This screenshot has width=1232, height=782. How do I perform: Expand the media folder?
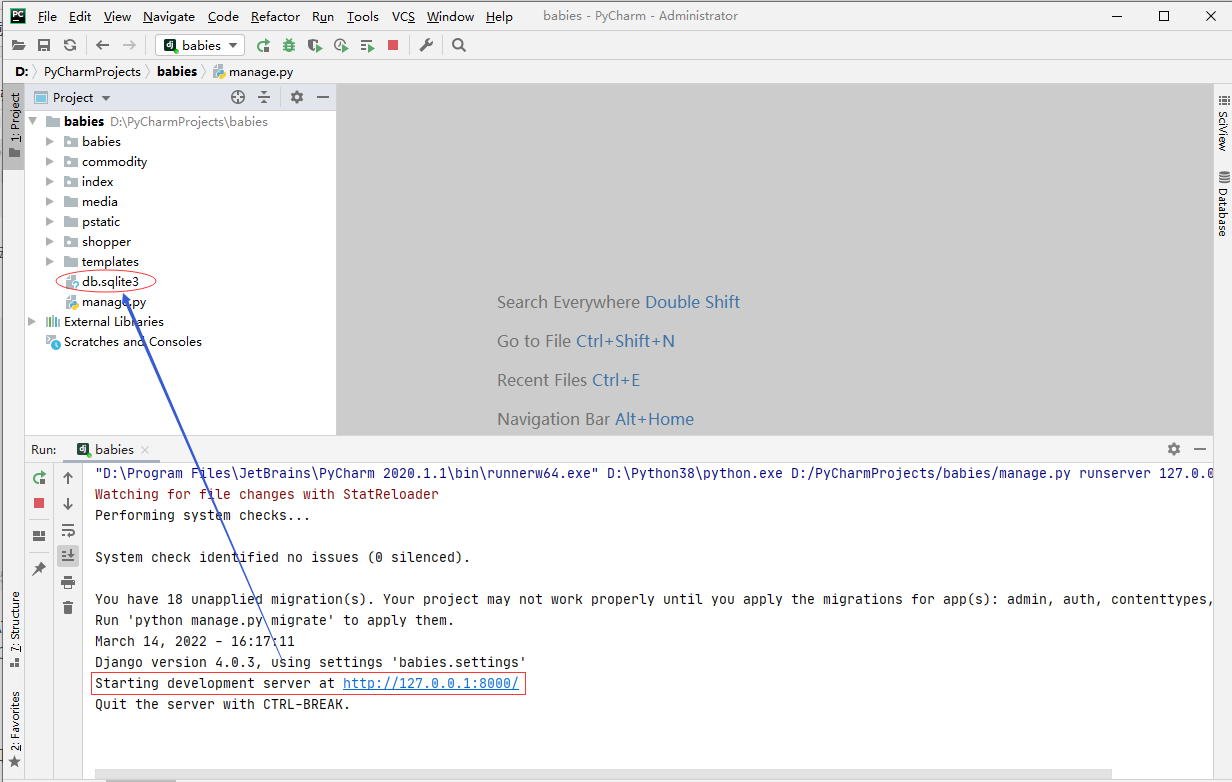coord(50,201)
